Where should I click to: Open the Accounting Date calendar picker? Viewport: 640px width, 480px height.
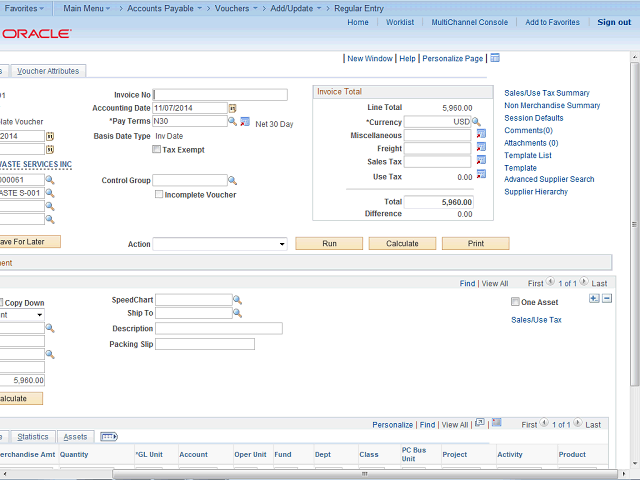click(232, 108)
